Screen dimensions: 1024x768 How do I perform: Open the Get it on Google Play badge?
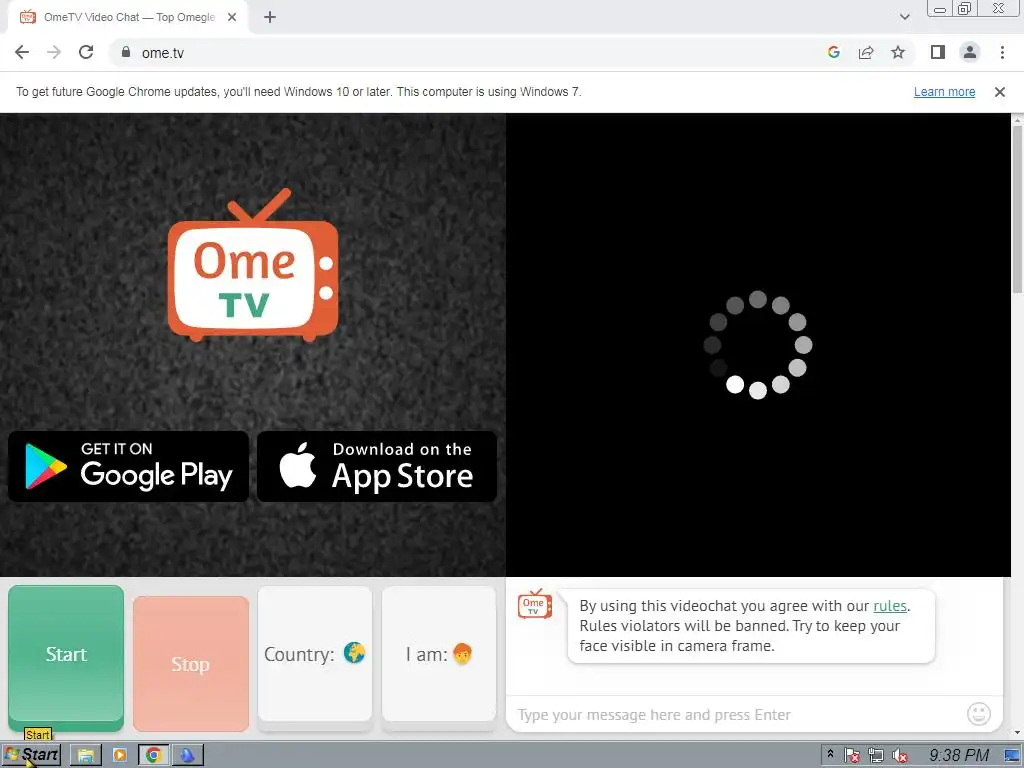coord(129,466)
